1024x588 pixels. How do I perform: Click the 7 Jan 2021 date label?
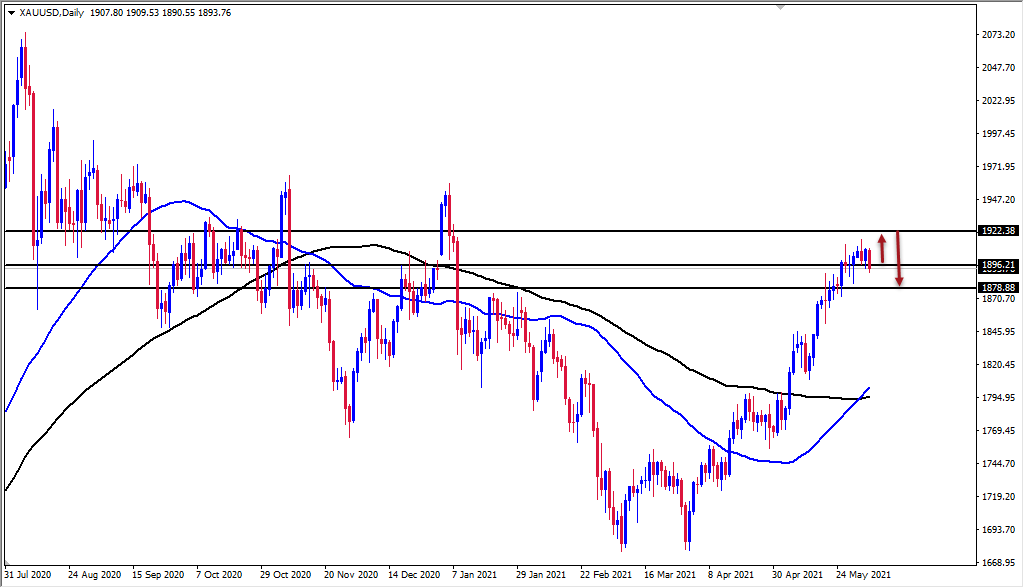pyautogui.click(x=474, y=575)
